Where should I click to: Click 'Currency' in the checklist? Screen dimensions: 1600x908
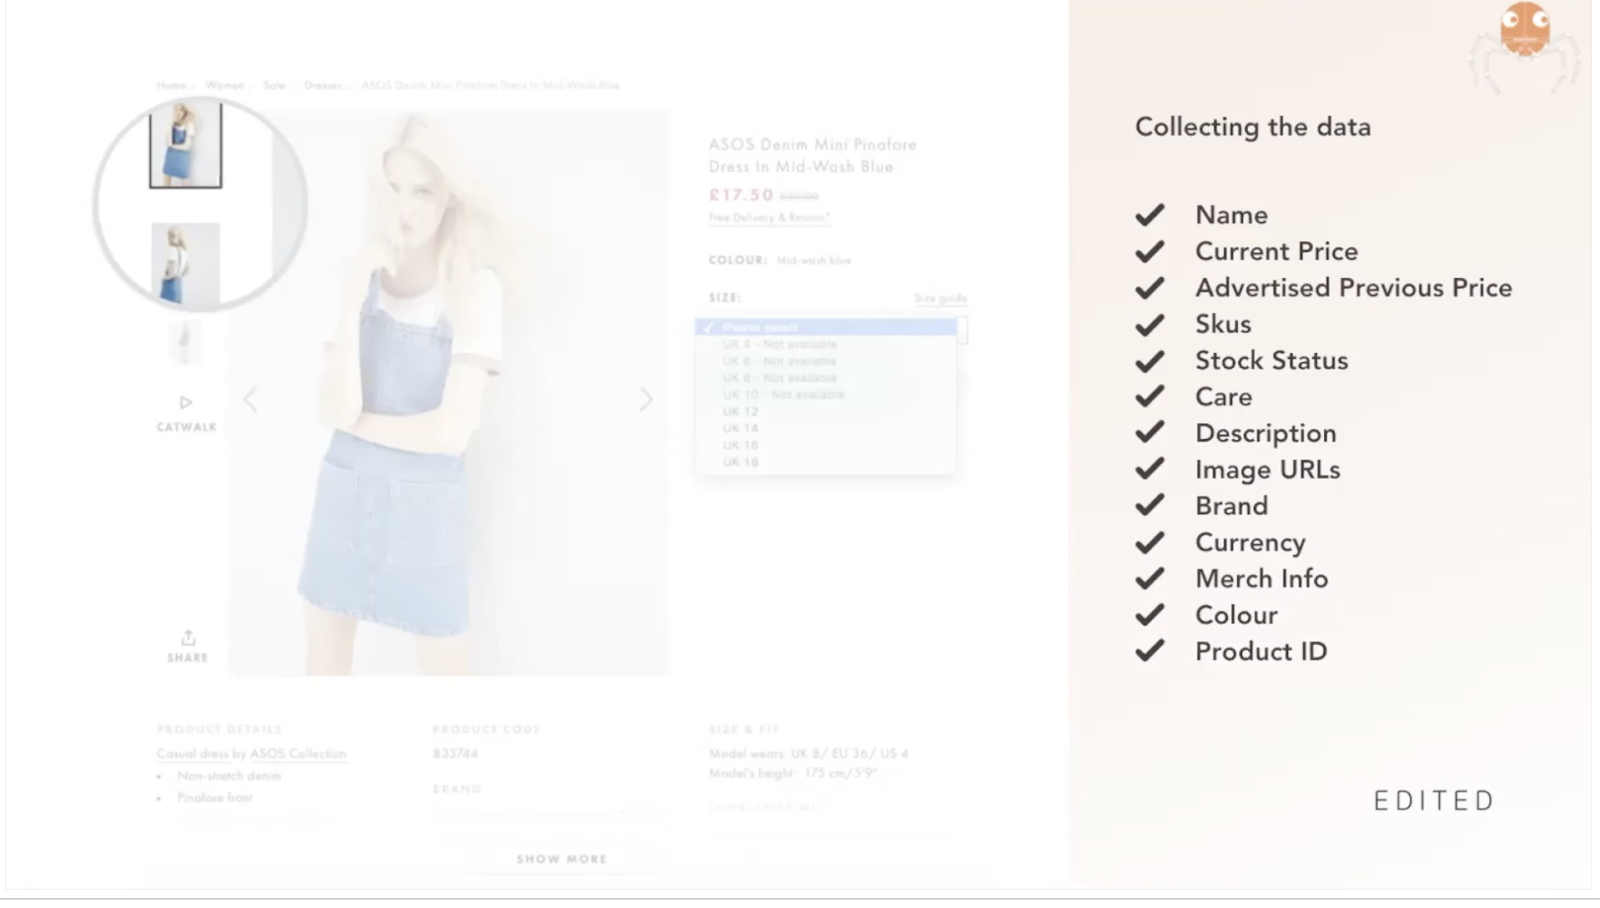(1251, 542)
